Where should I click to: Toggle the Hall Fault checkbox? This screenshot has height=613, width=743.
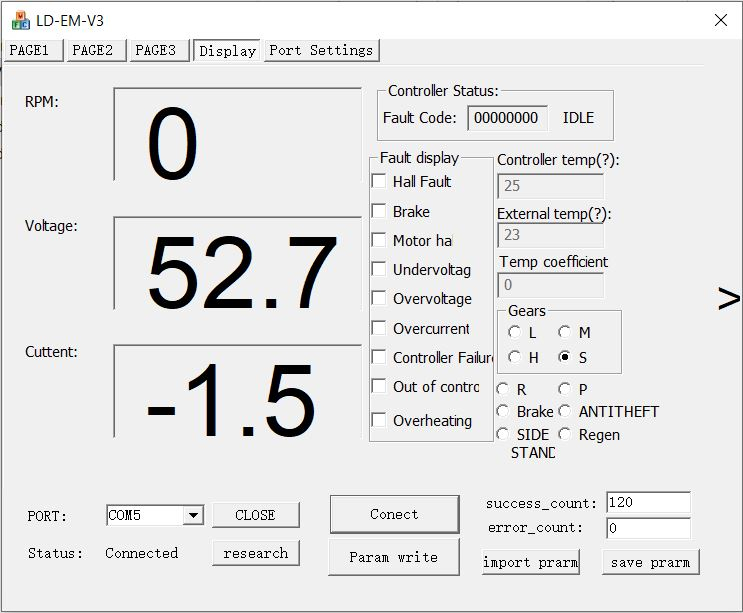click(x=379, y=181)
